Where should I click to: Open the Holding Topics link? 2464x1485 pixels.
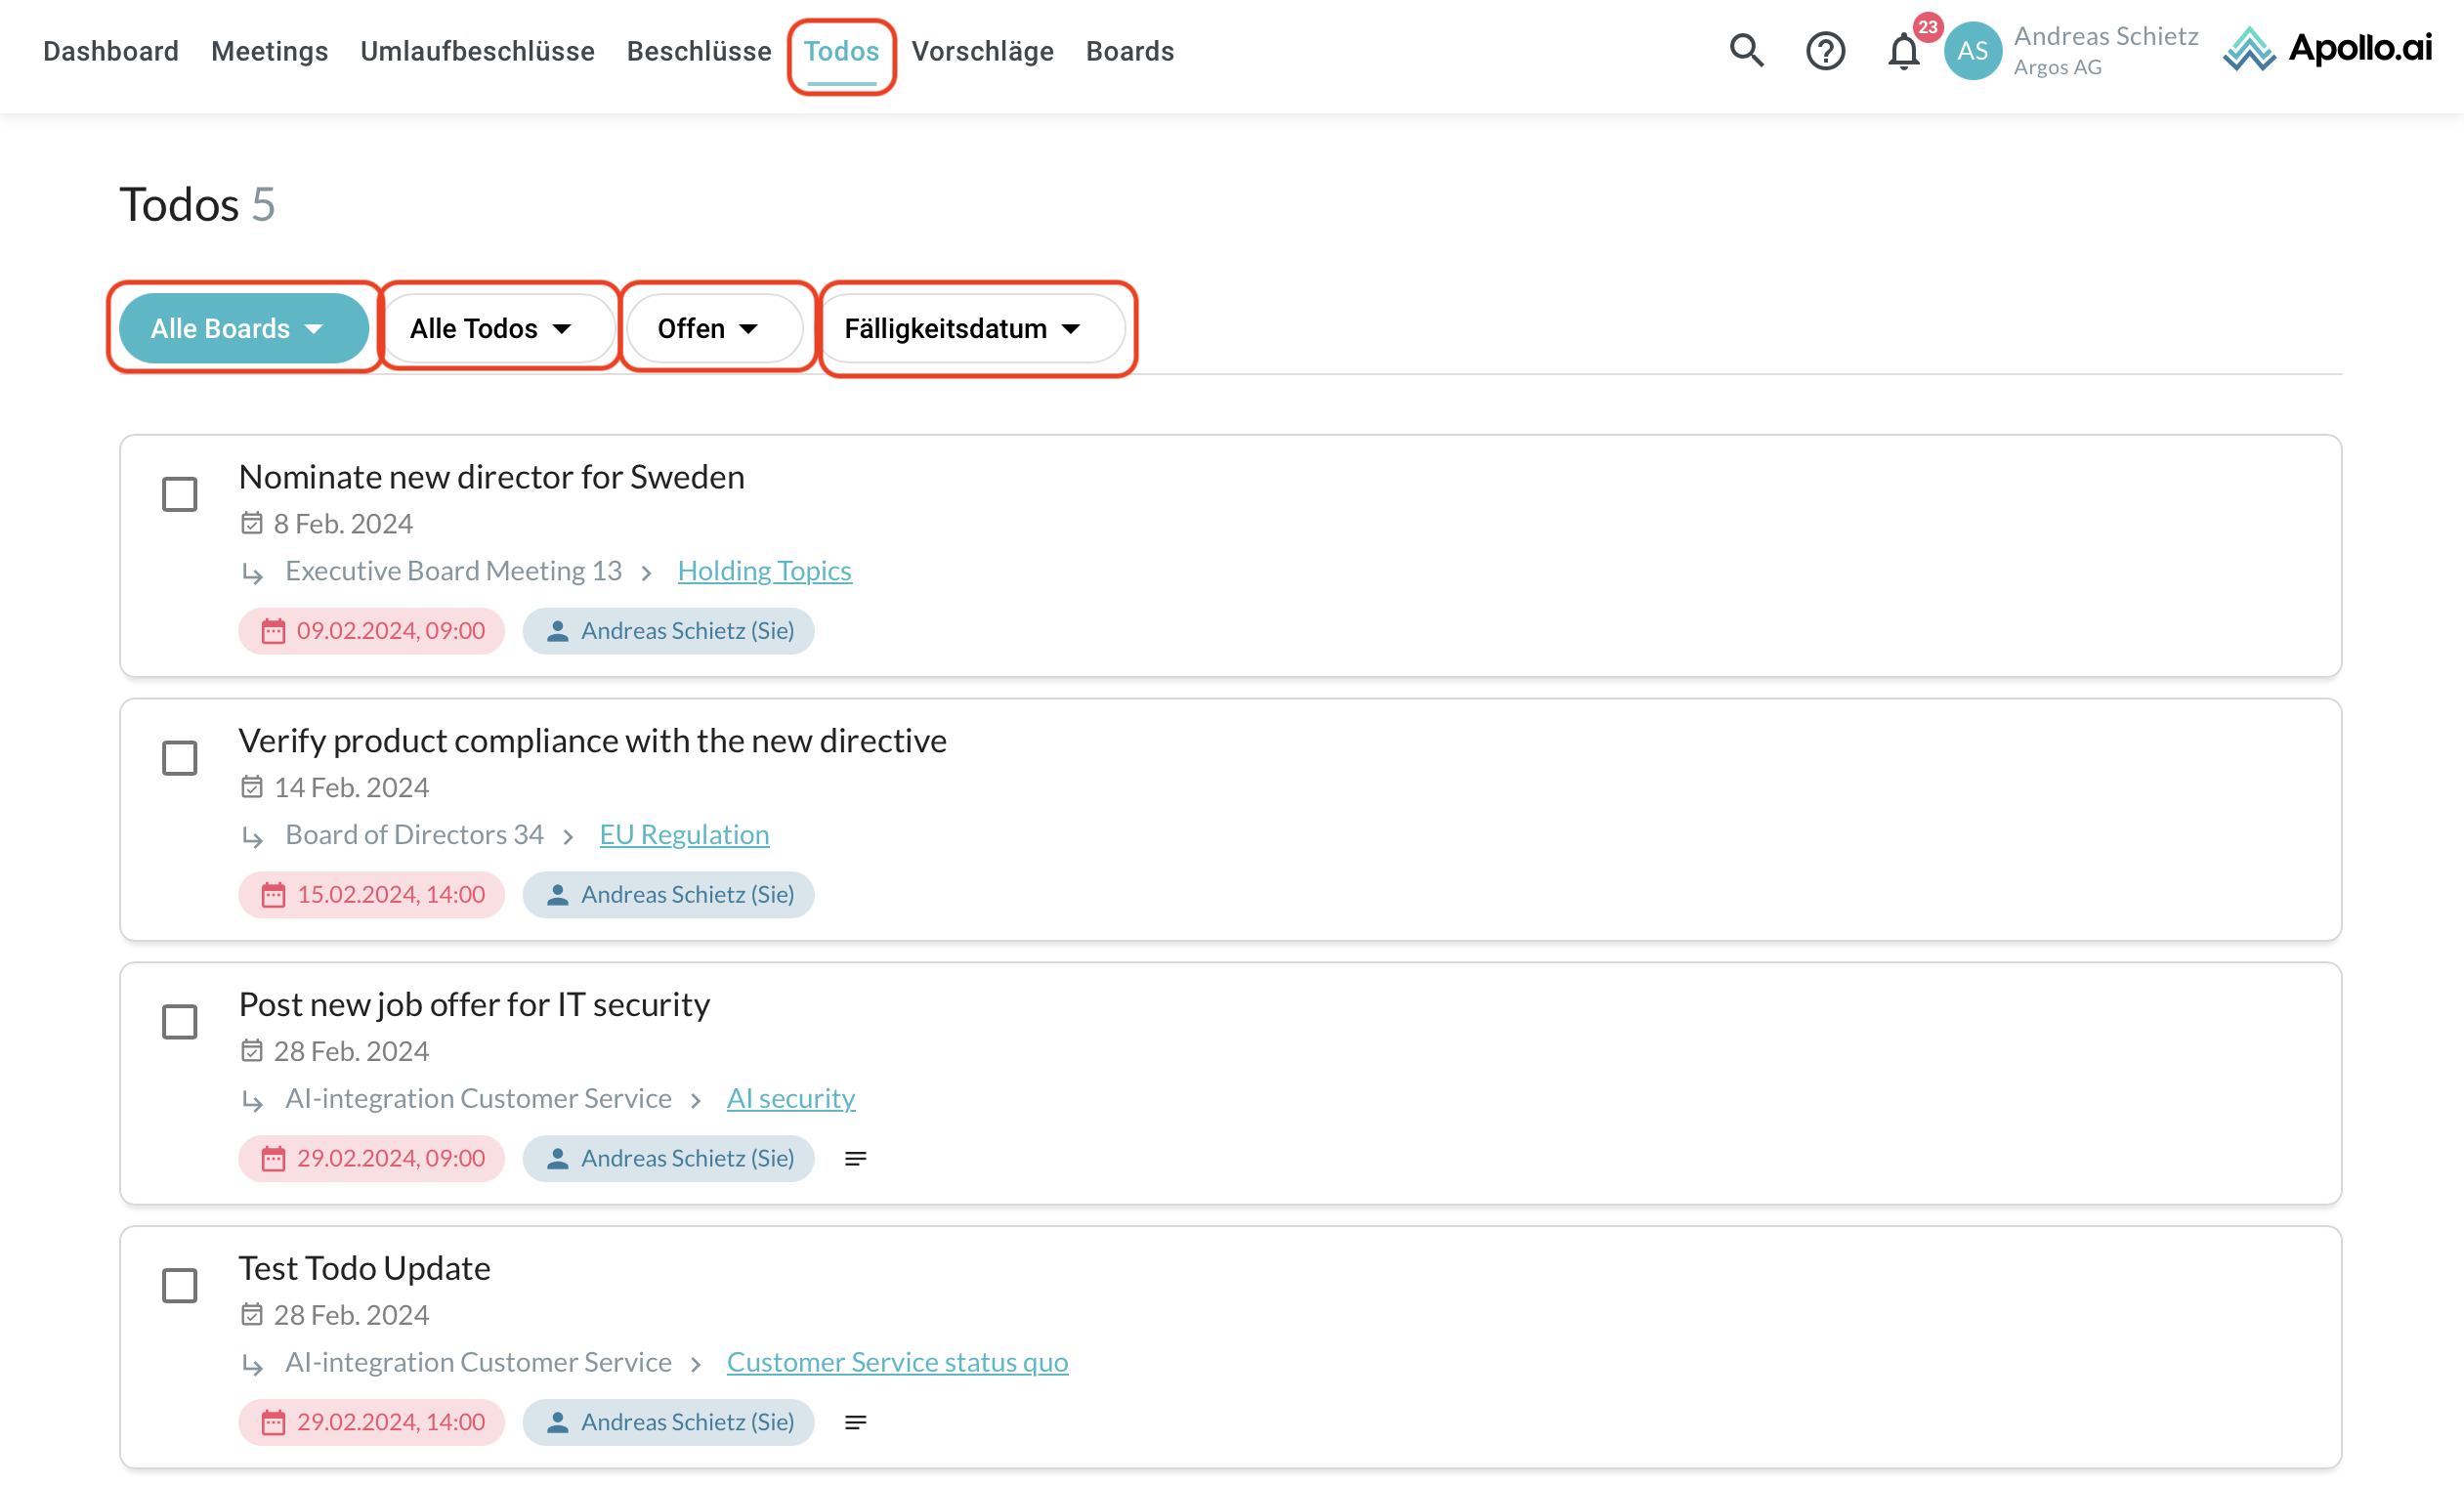764,571
